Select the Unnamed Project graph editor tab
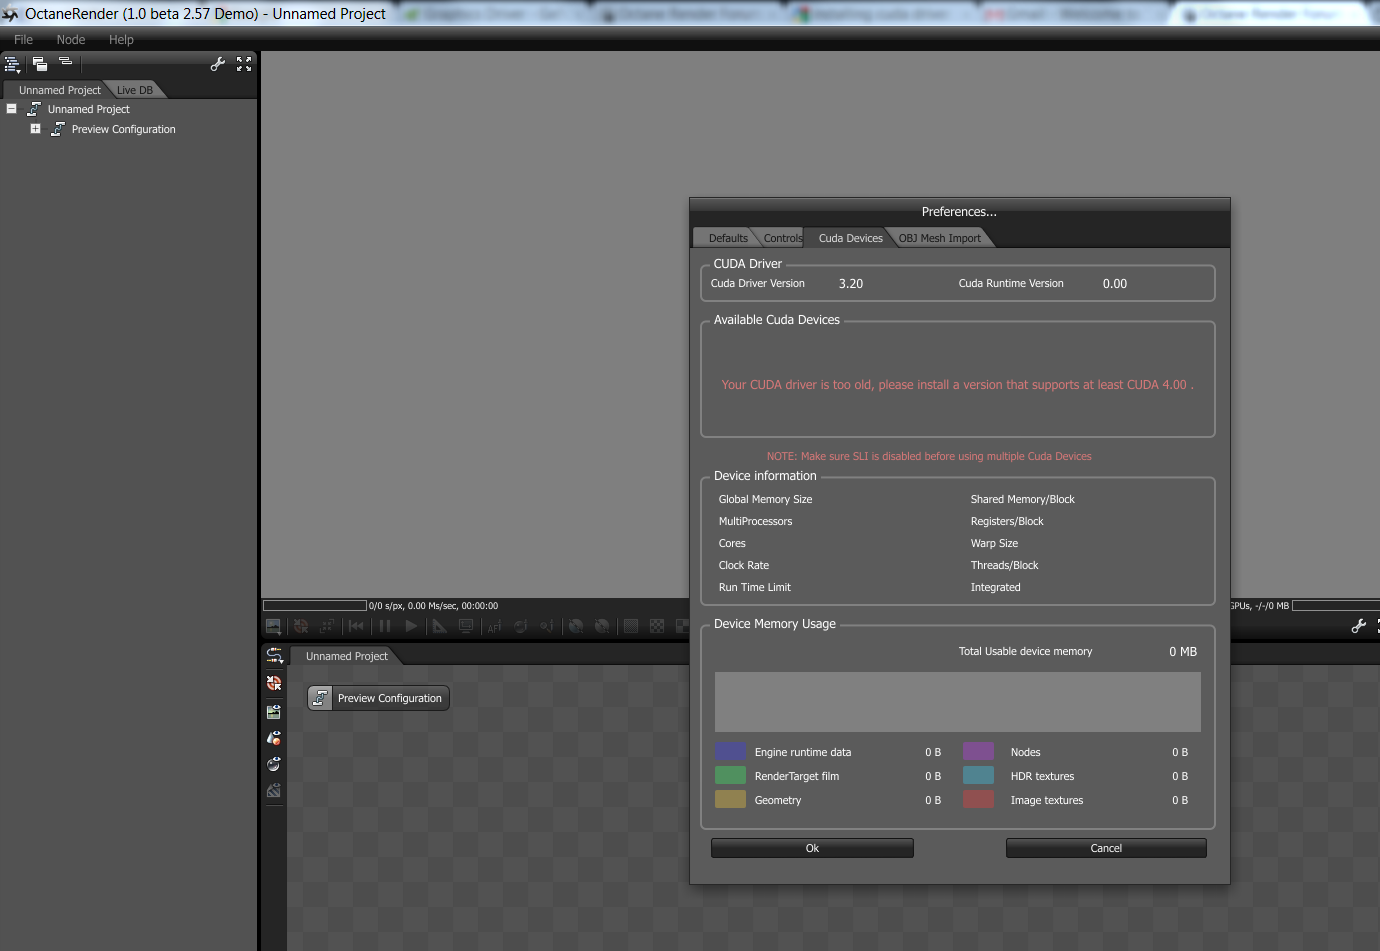 click(x=346, y=656)
